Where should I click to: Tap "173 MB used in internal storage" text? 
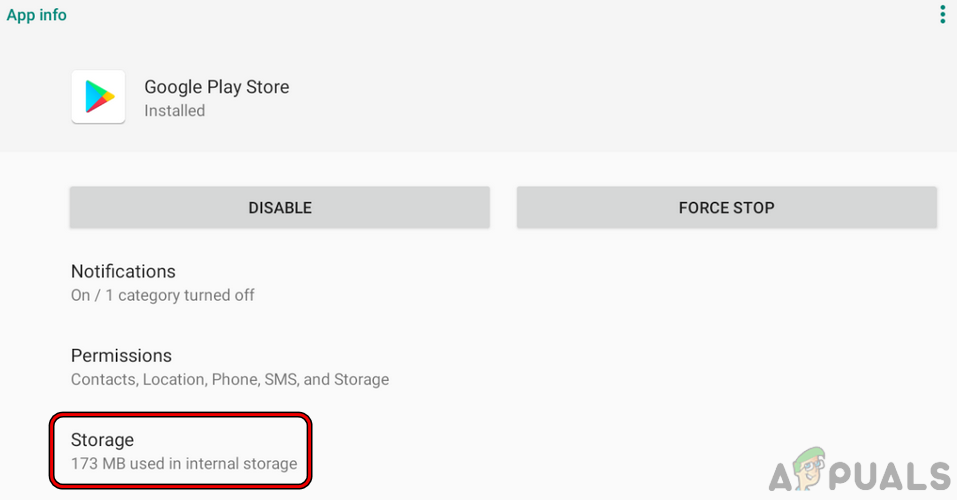(x=184, y=464)
